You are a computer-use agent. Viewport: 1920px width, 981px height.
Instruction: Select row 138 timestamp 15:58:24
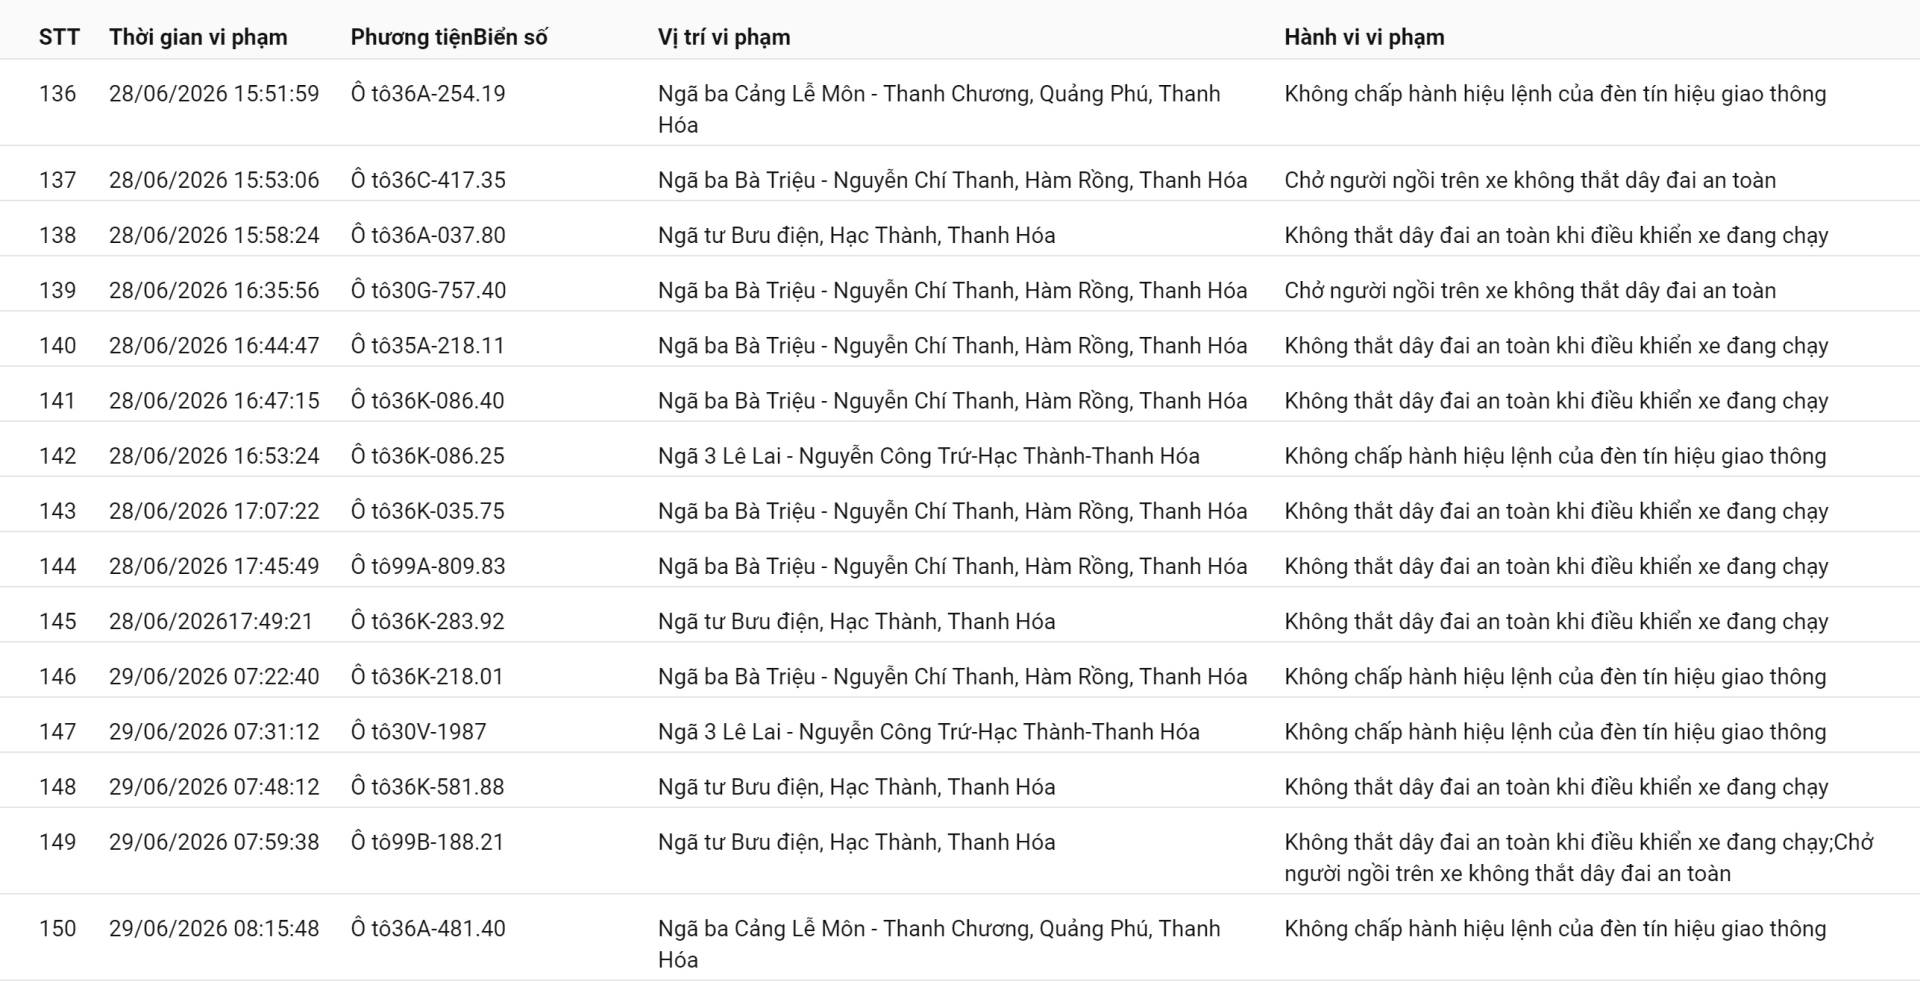[214, 235]
